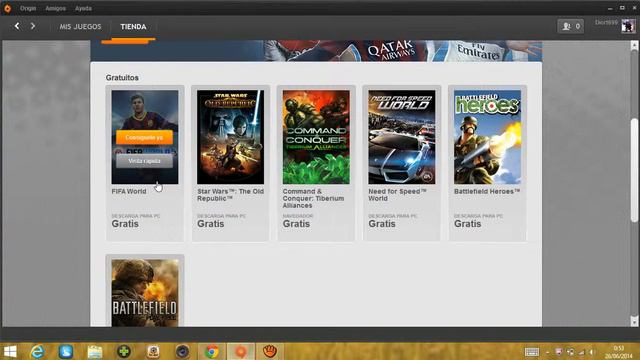Click the Gratuitos section heading

pos(122,78)
